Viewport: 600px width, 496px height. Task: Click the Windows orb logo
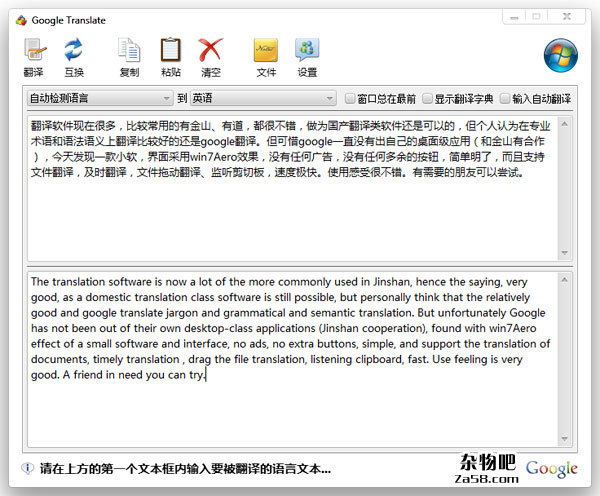tap(561, 55)
